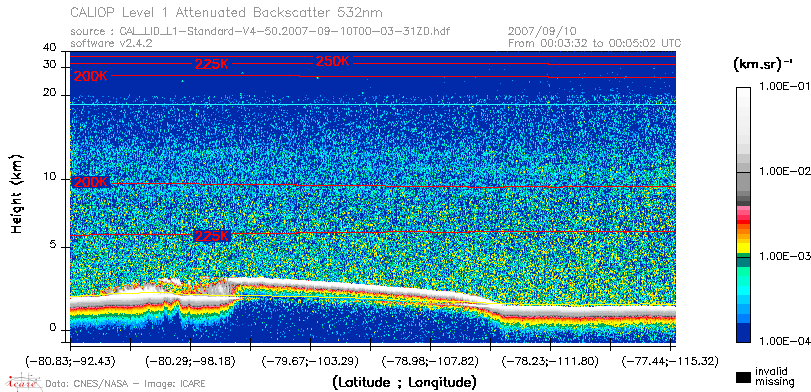Click the "225K" label near 30 km height
The width and height of the screenshot is (811, 392).
pyautogui.click(x=212, y=65)
